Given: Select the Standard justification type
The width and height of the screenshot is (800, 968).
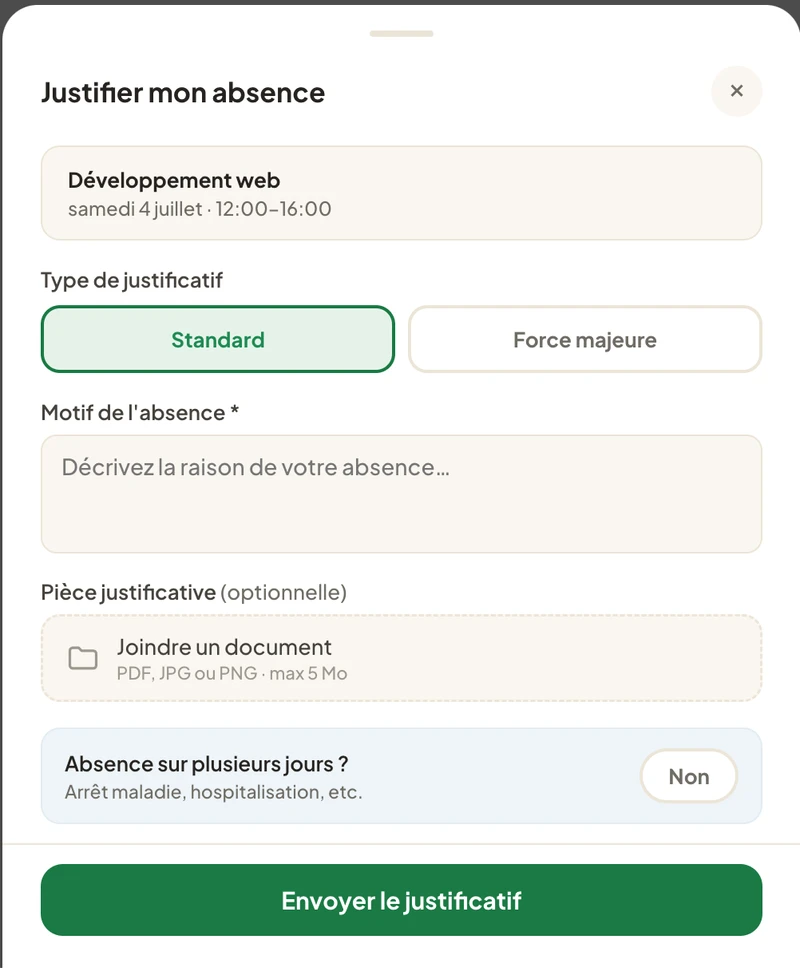Looking at the screenshot, I should click(218, 340).
